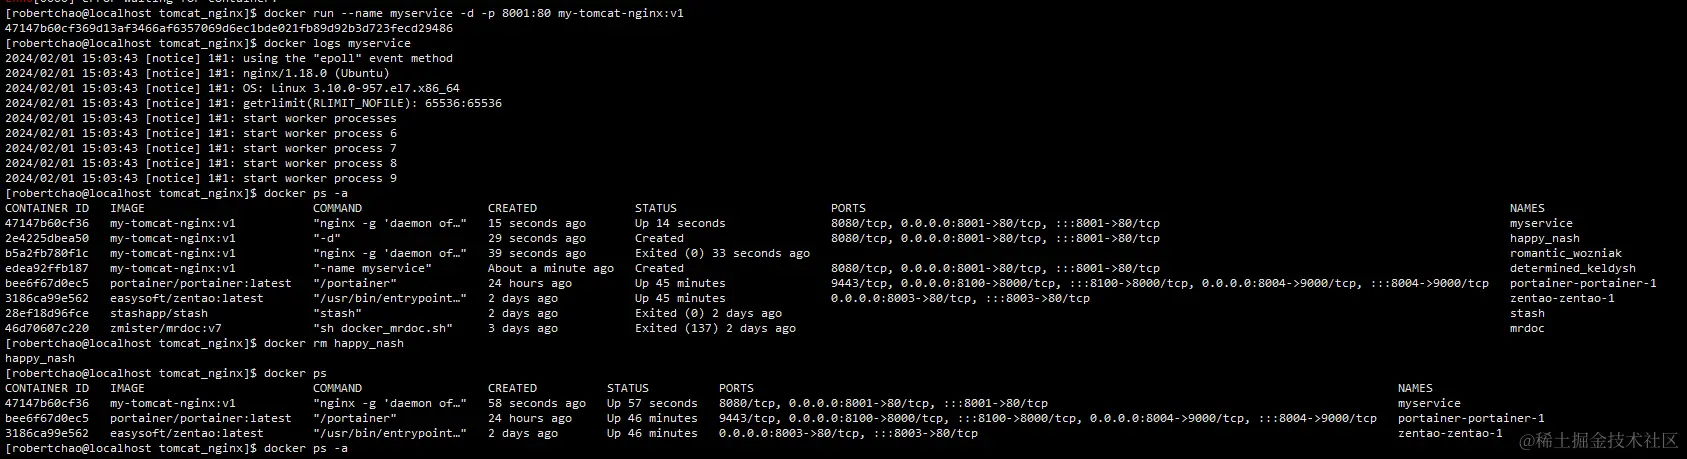The height and width of the screenshot is (459, 1687).
Task: Click 'Up 57 seconds' status in second table
Action: pyautogui.click(x=652, y=404)
